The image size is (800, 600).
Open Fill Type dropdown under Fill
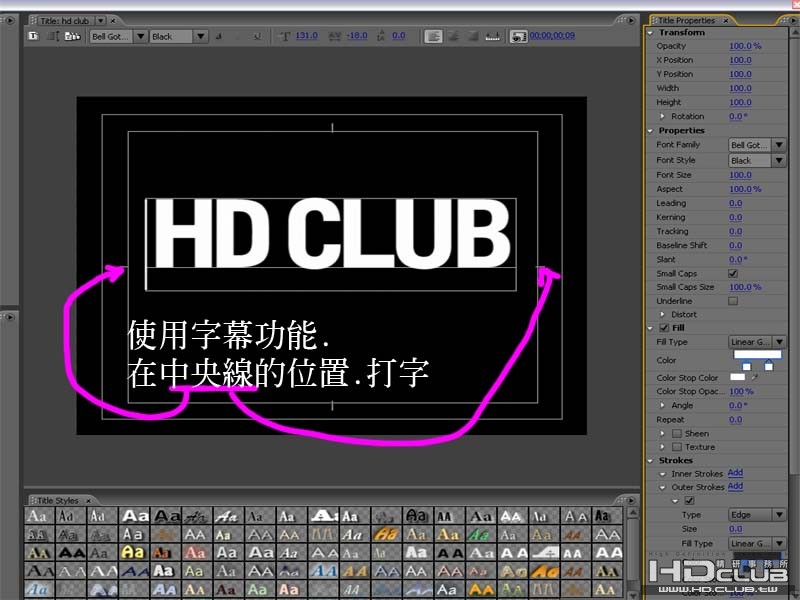757,342
